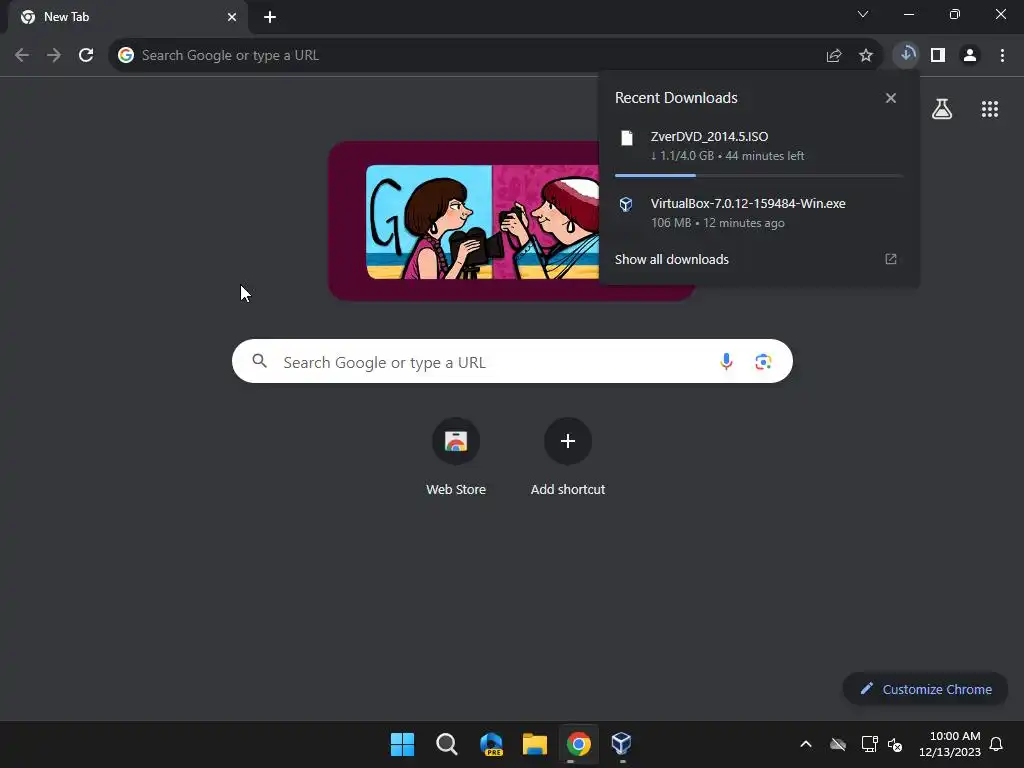
Task: Open notifications bell icon
Action: click(x=997, y=744)
